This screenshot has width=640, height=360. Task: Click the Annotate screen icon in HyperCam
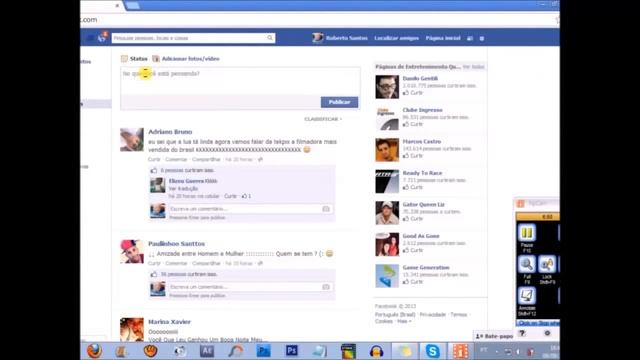(527, 296)
